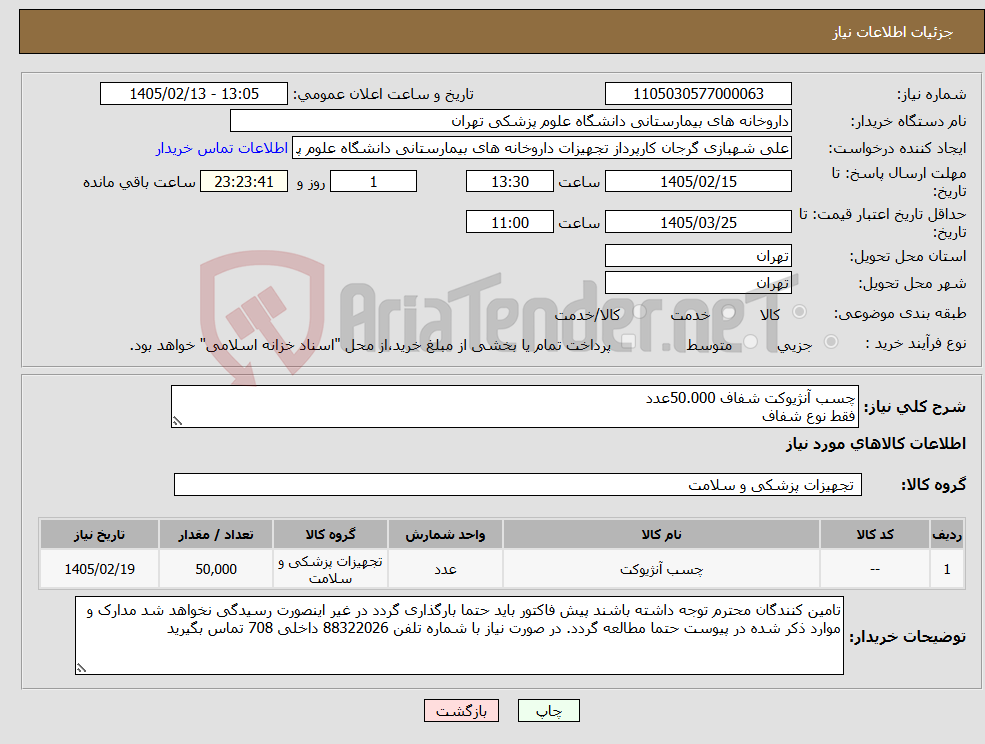Screen dimensions: 985x744
Task: Choose the جزیی purchase type radio
Action: [x=830, y=342]
